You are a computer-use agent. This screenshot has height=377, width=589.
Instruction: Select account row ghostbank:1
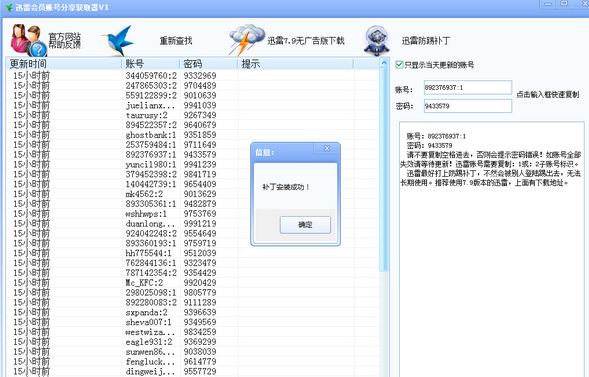193,134
